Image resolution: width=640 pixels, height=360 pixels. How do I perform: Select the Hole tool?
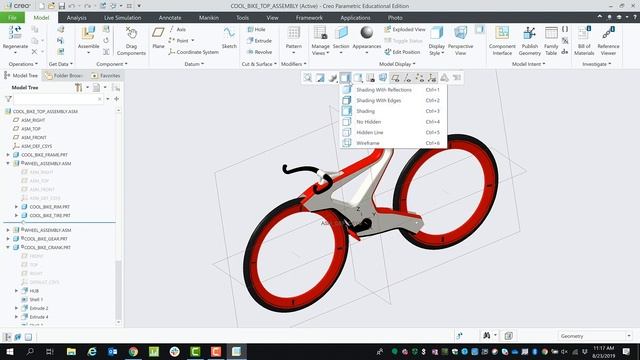coord(256,29)
